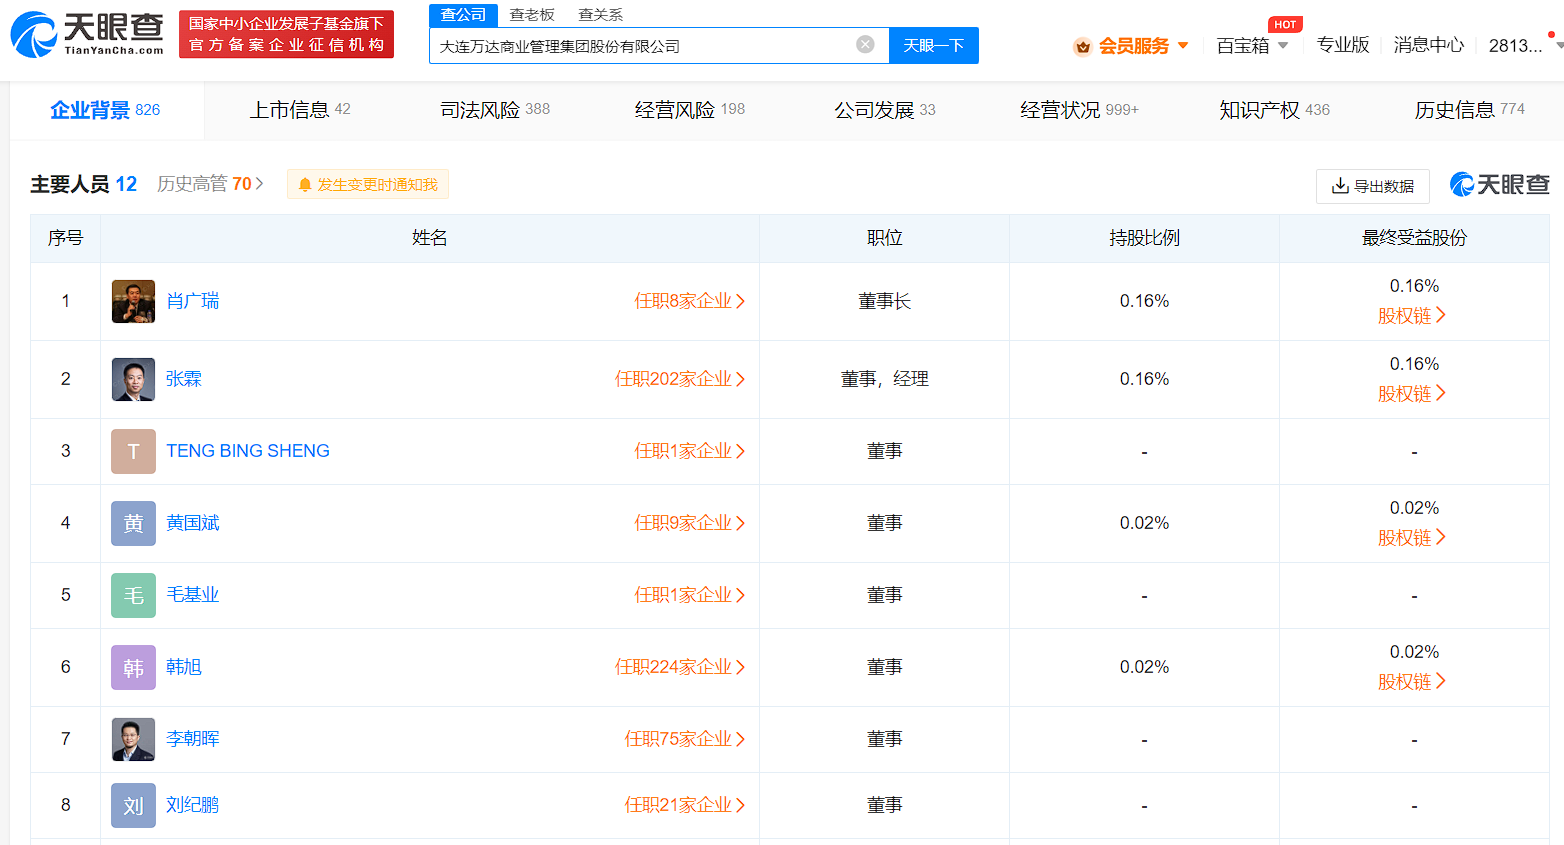
Task: Click the Tianyancha logo in top left
Action: pyautogui.click(x=85, y=33)
